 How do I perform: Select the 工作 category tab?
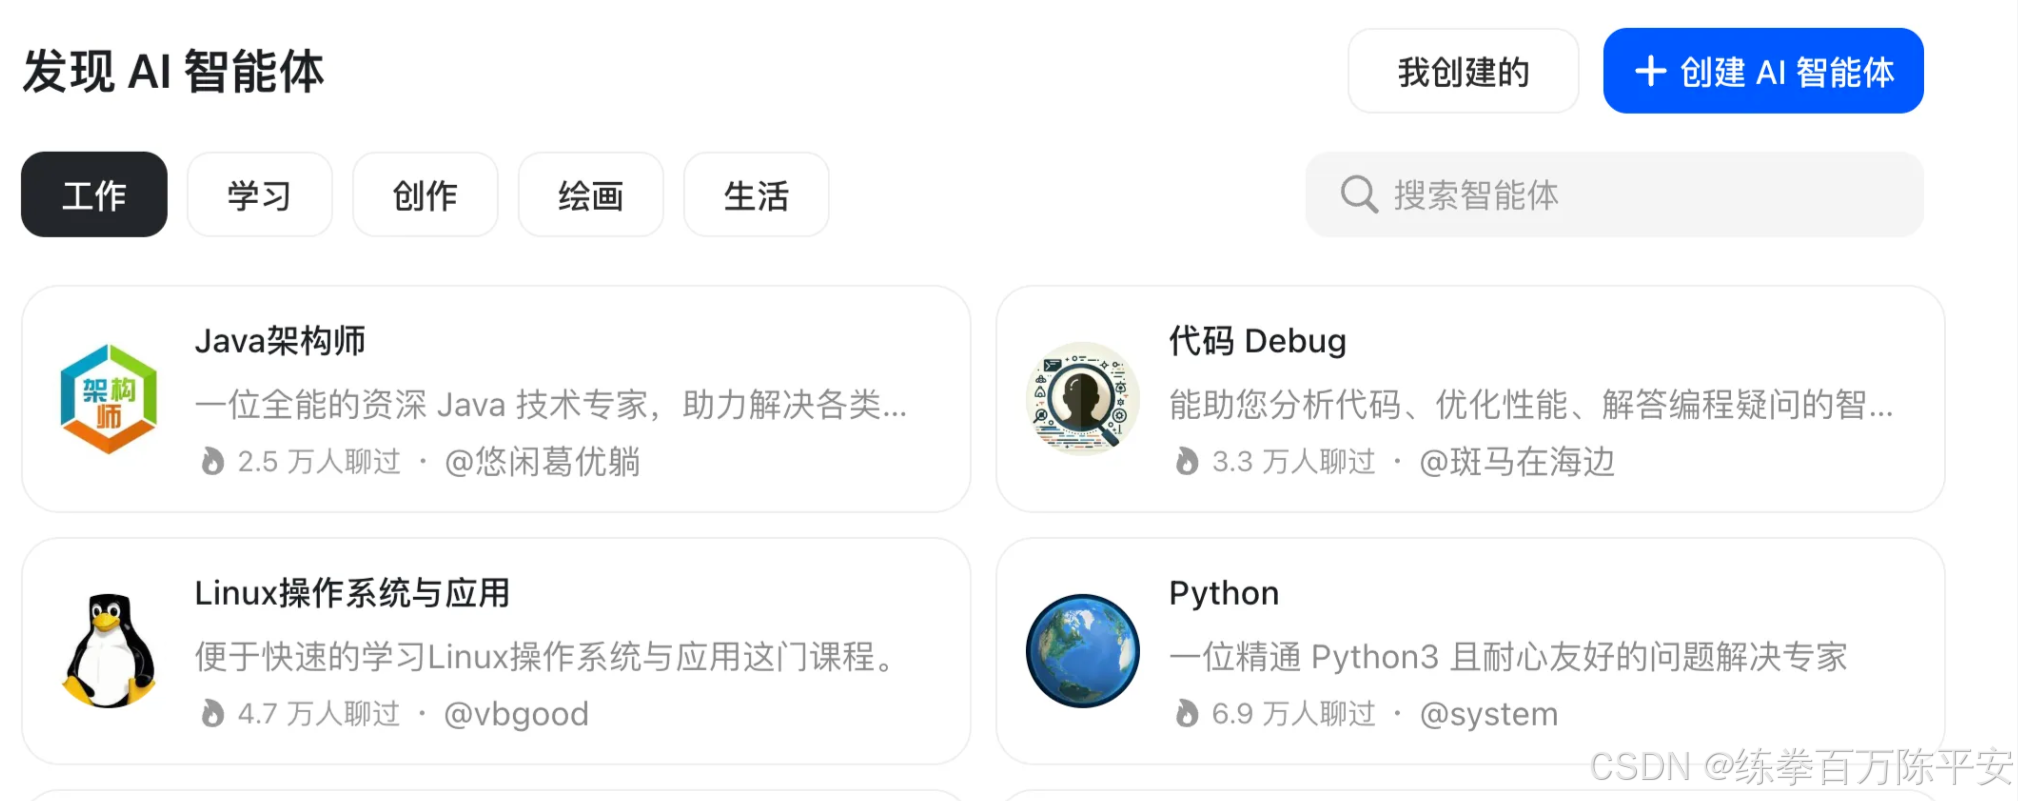pyautogui.click(x=94, y=194)
